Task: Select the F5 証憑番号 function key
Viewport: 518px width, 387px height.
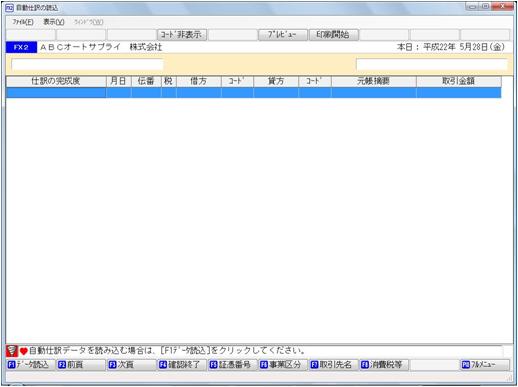Action: pos(233,365)
